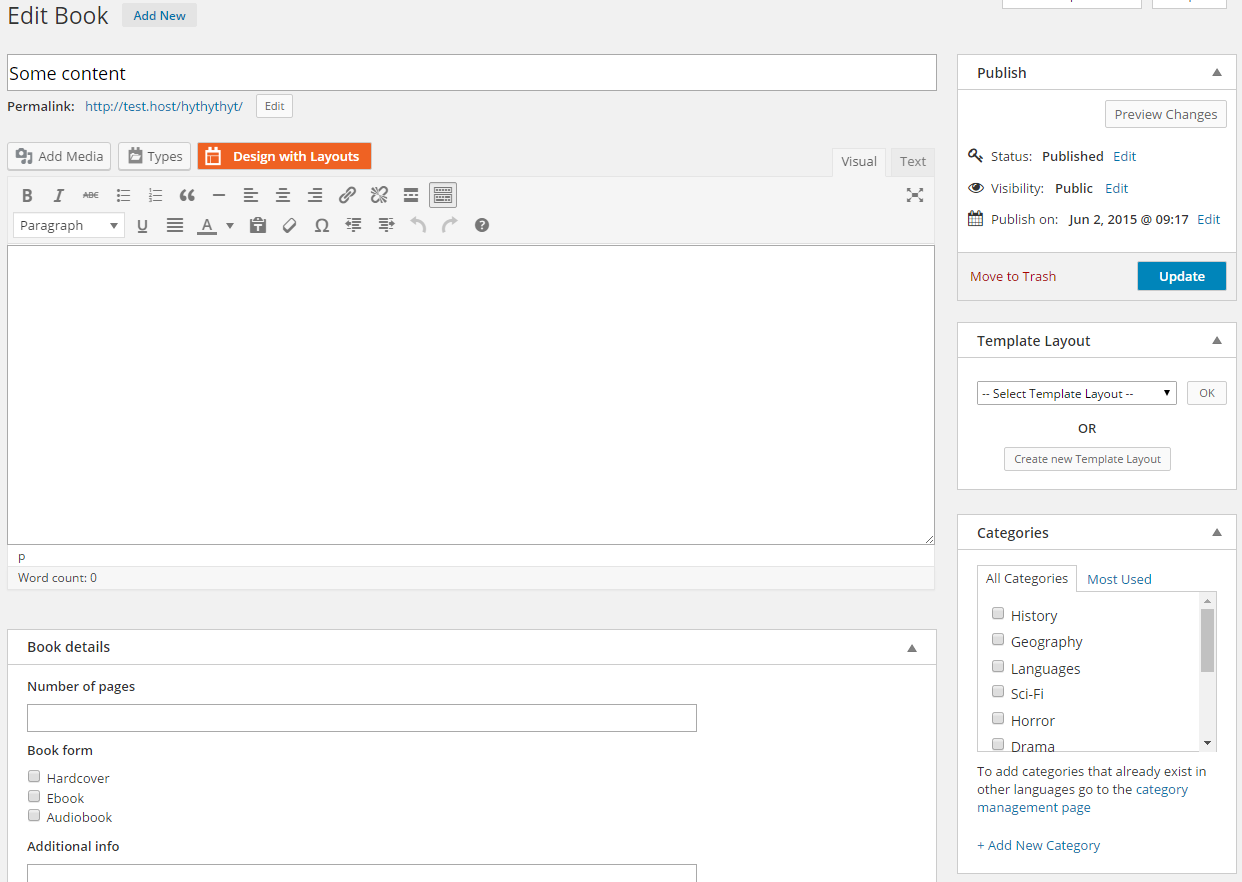This screenshot has height=882, width=1242.
Task: Toggle paste as text
Action: coord(258,225)
